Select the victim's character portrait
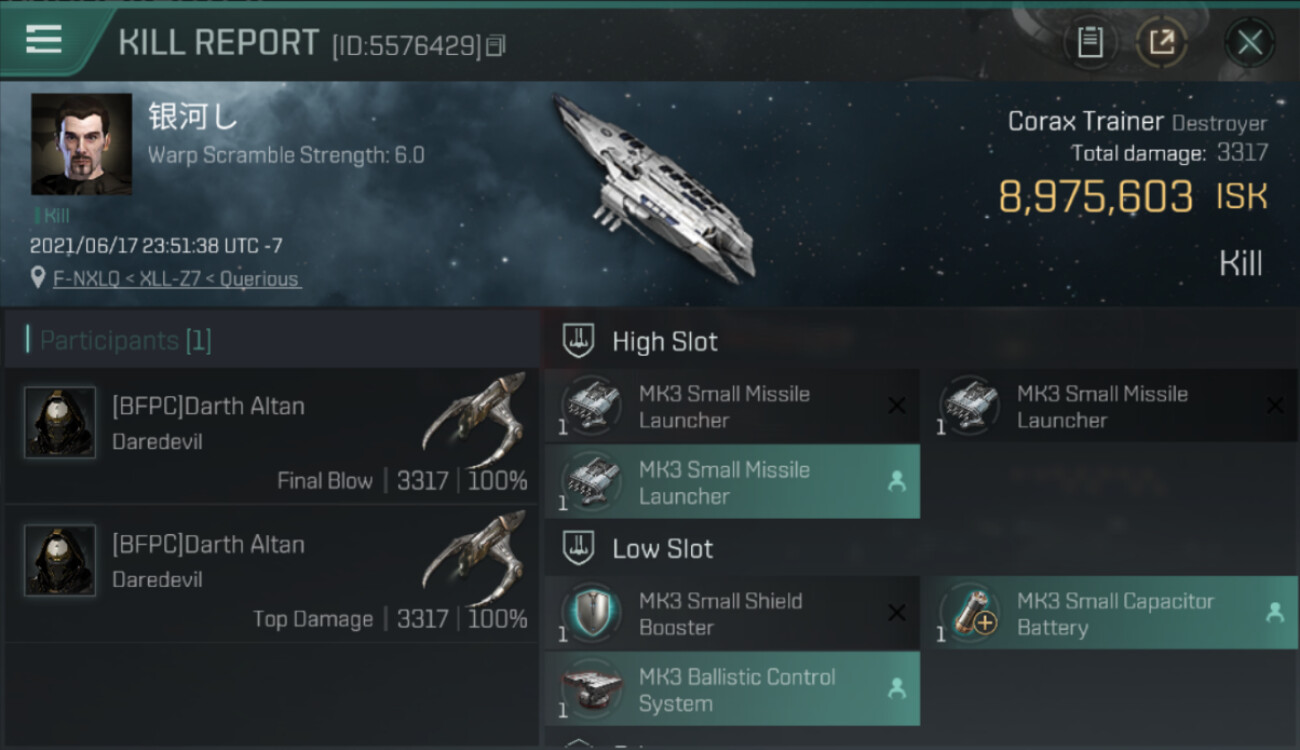This screenshot has width=1300, height=750. tap(81, 144)
